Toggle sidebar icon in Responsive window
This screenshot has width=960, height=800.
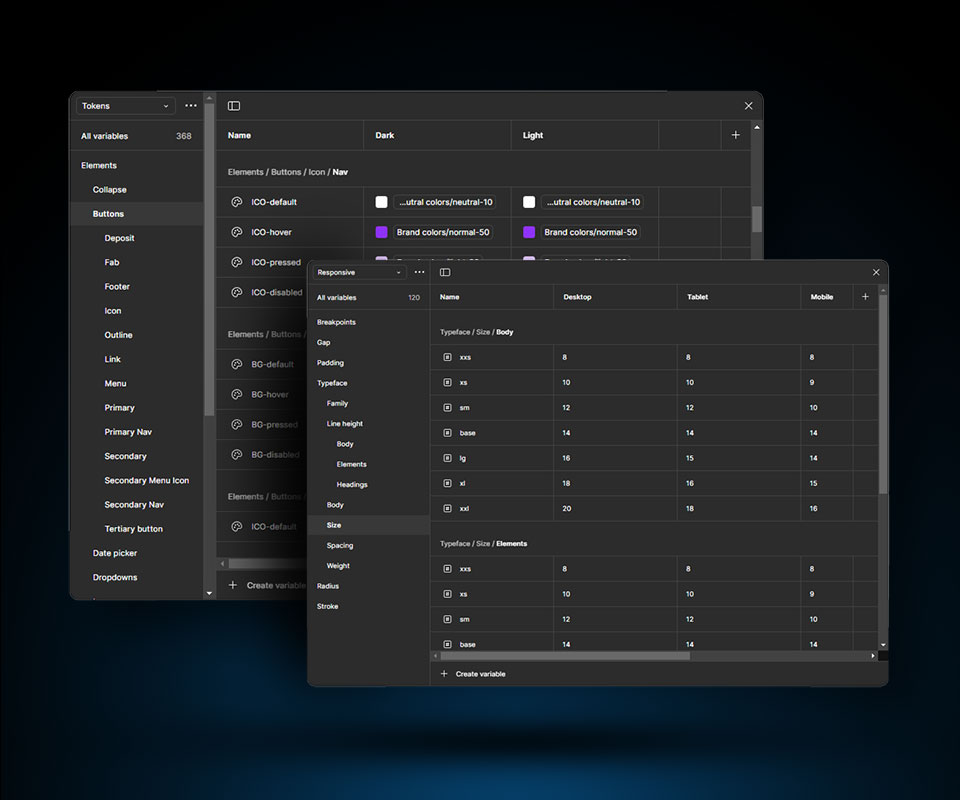point(445,272)
